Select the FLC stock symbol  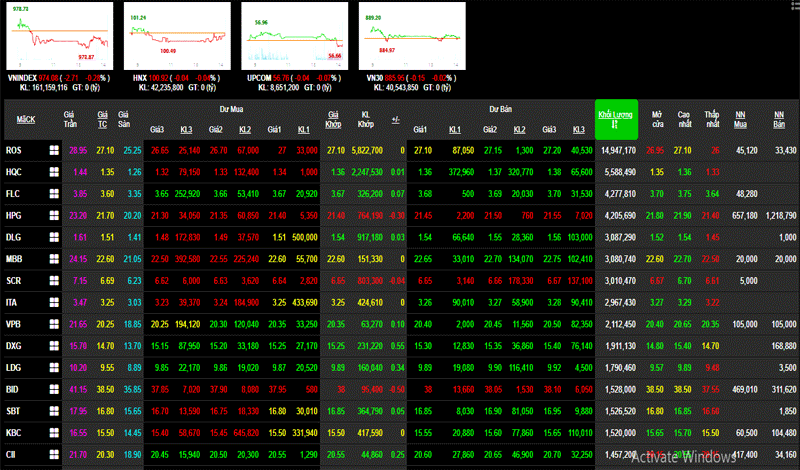click(13, 193)
